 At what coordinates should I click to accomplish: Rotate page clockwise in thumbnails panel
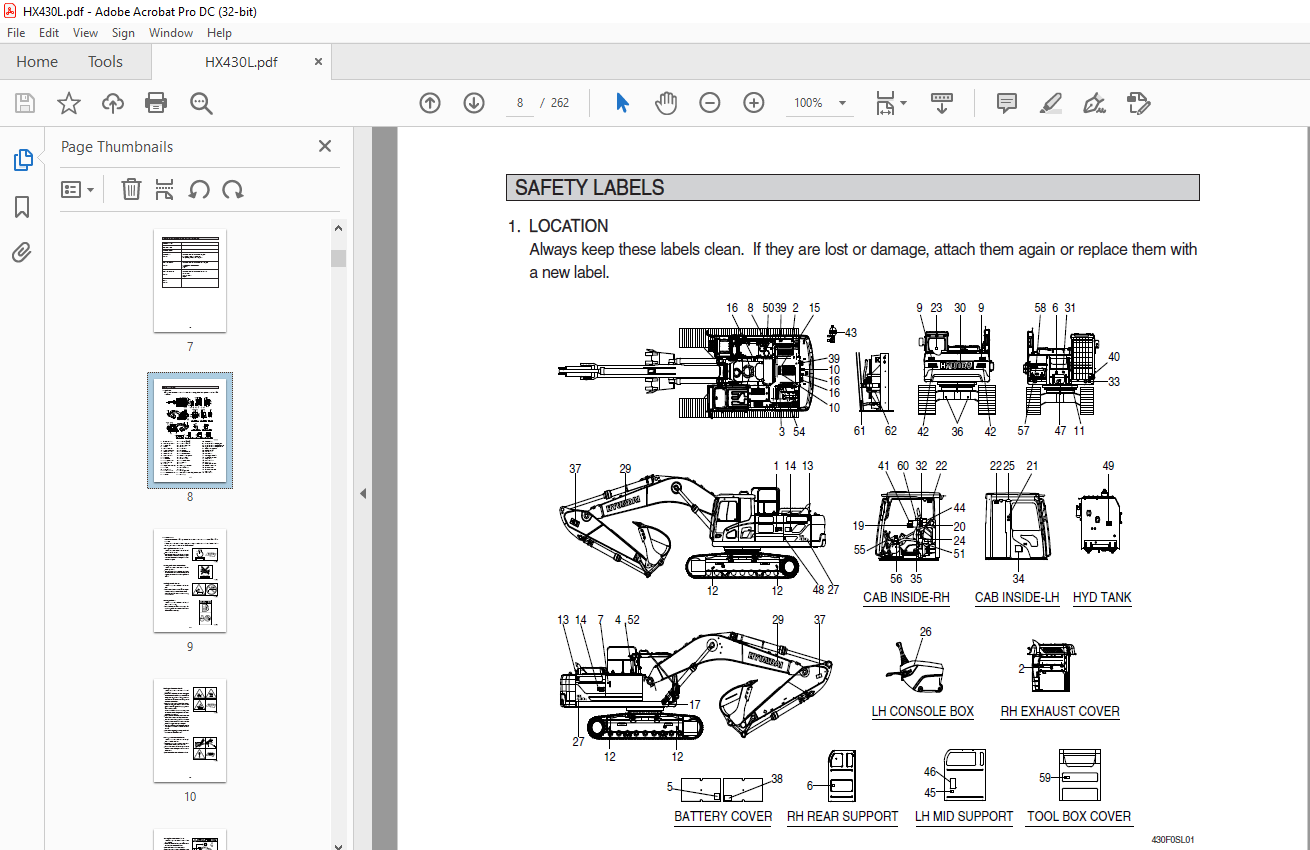pos(233,189)
